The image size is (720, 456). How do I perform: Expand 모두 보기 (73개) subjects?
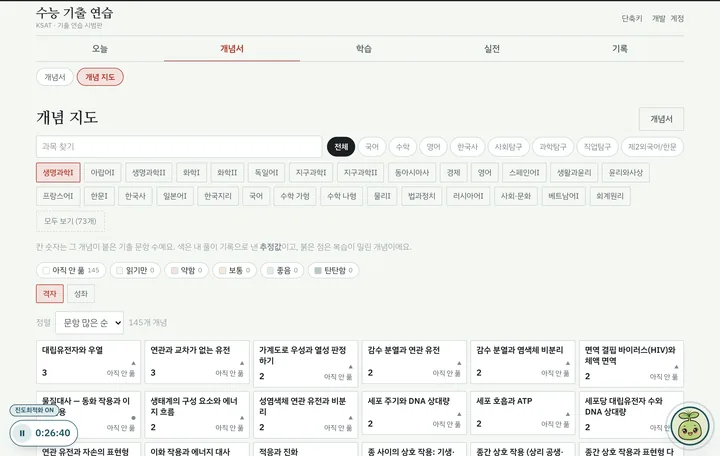[70, 221]
